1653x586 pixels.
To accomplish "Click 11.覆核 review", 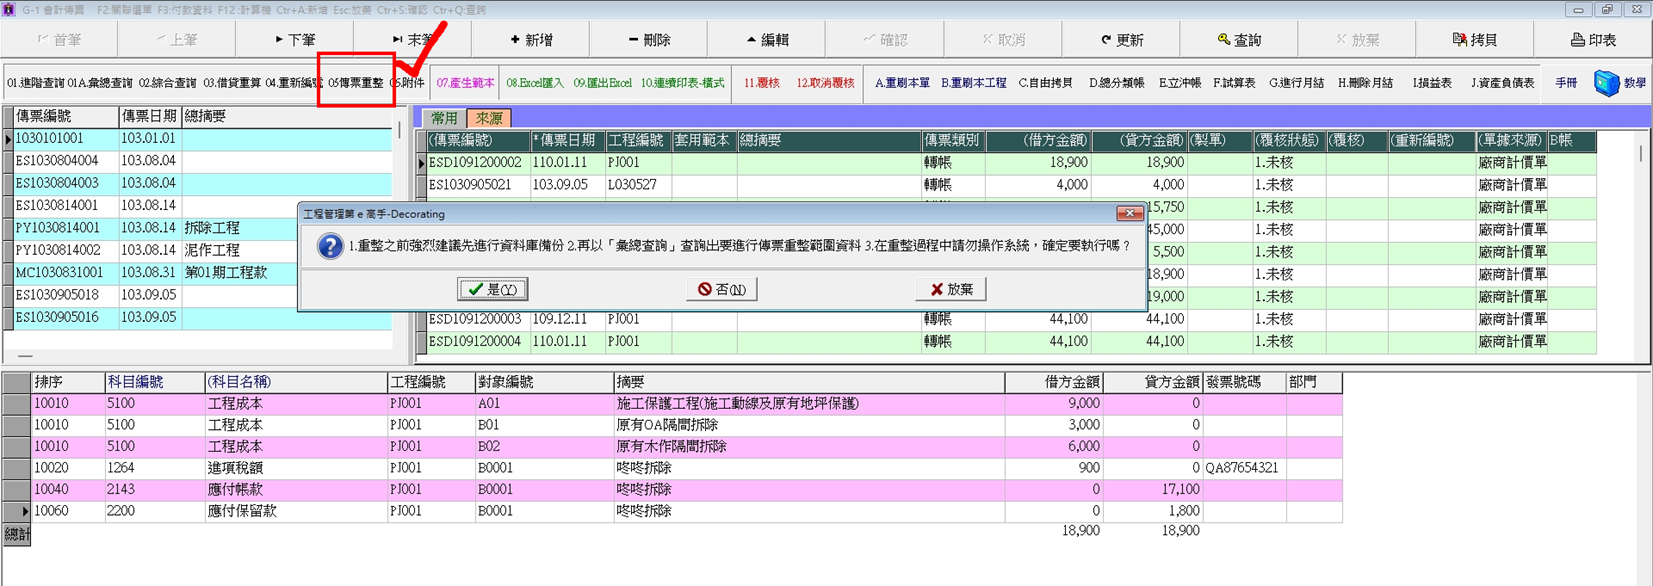I will [x=762, y=83].
